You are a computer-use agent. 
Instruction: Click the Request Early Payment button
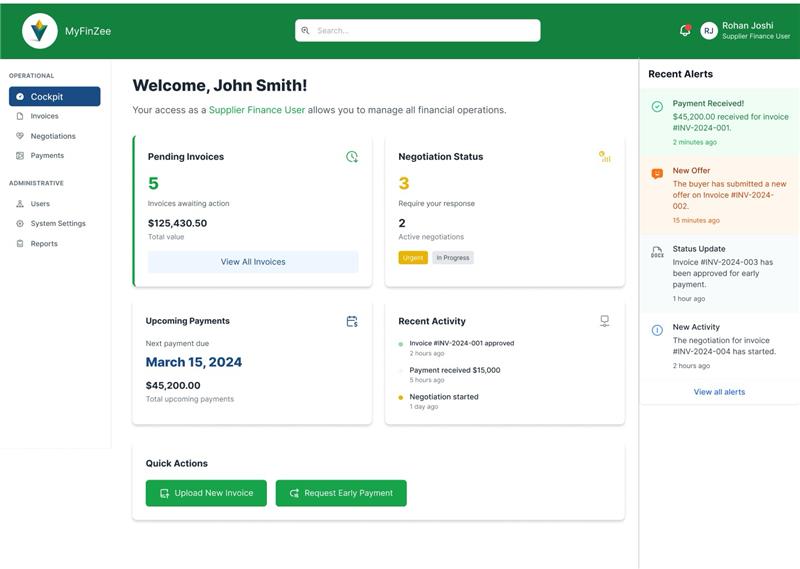[x=341, y=493]
